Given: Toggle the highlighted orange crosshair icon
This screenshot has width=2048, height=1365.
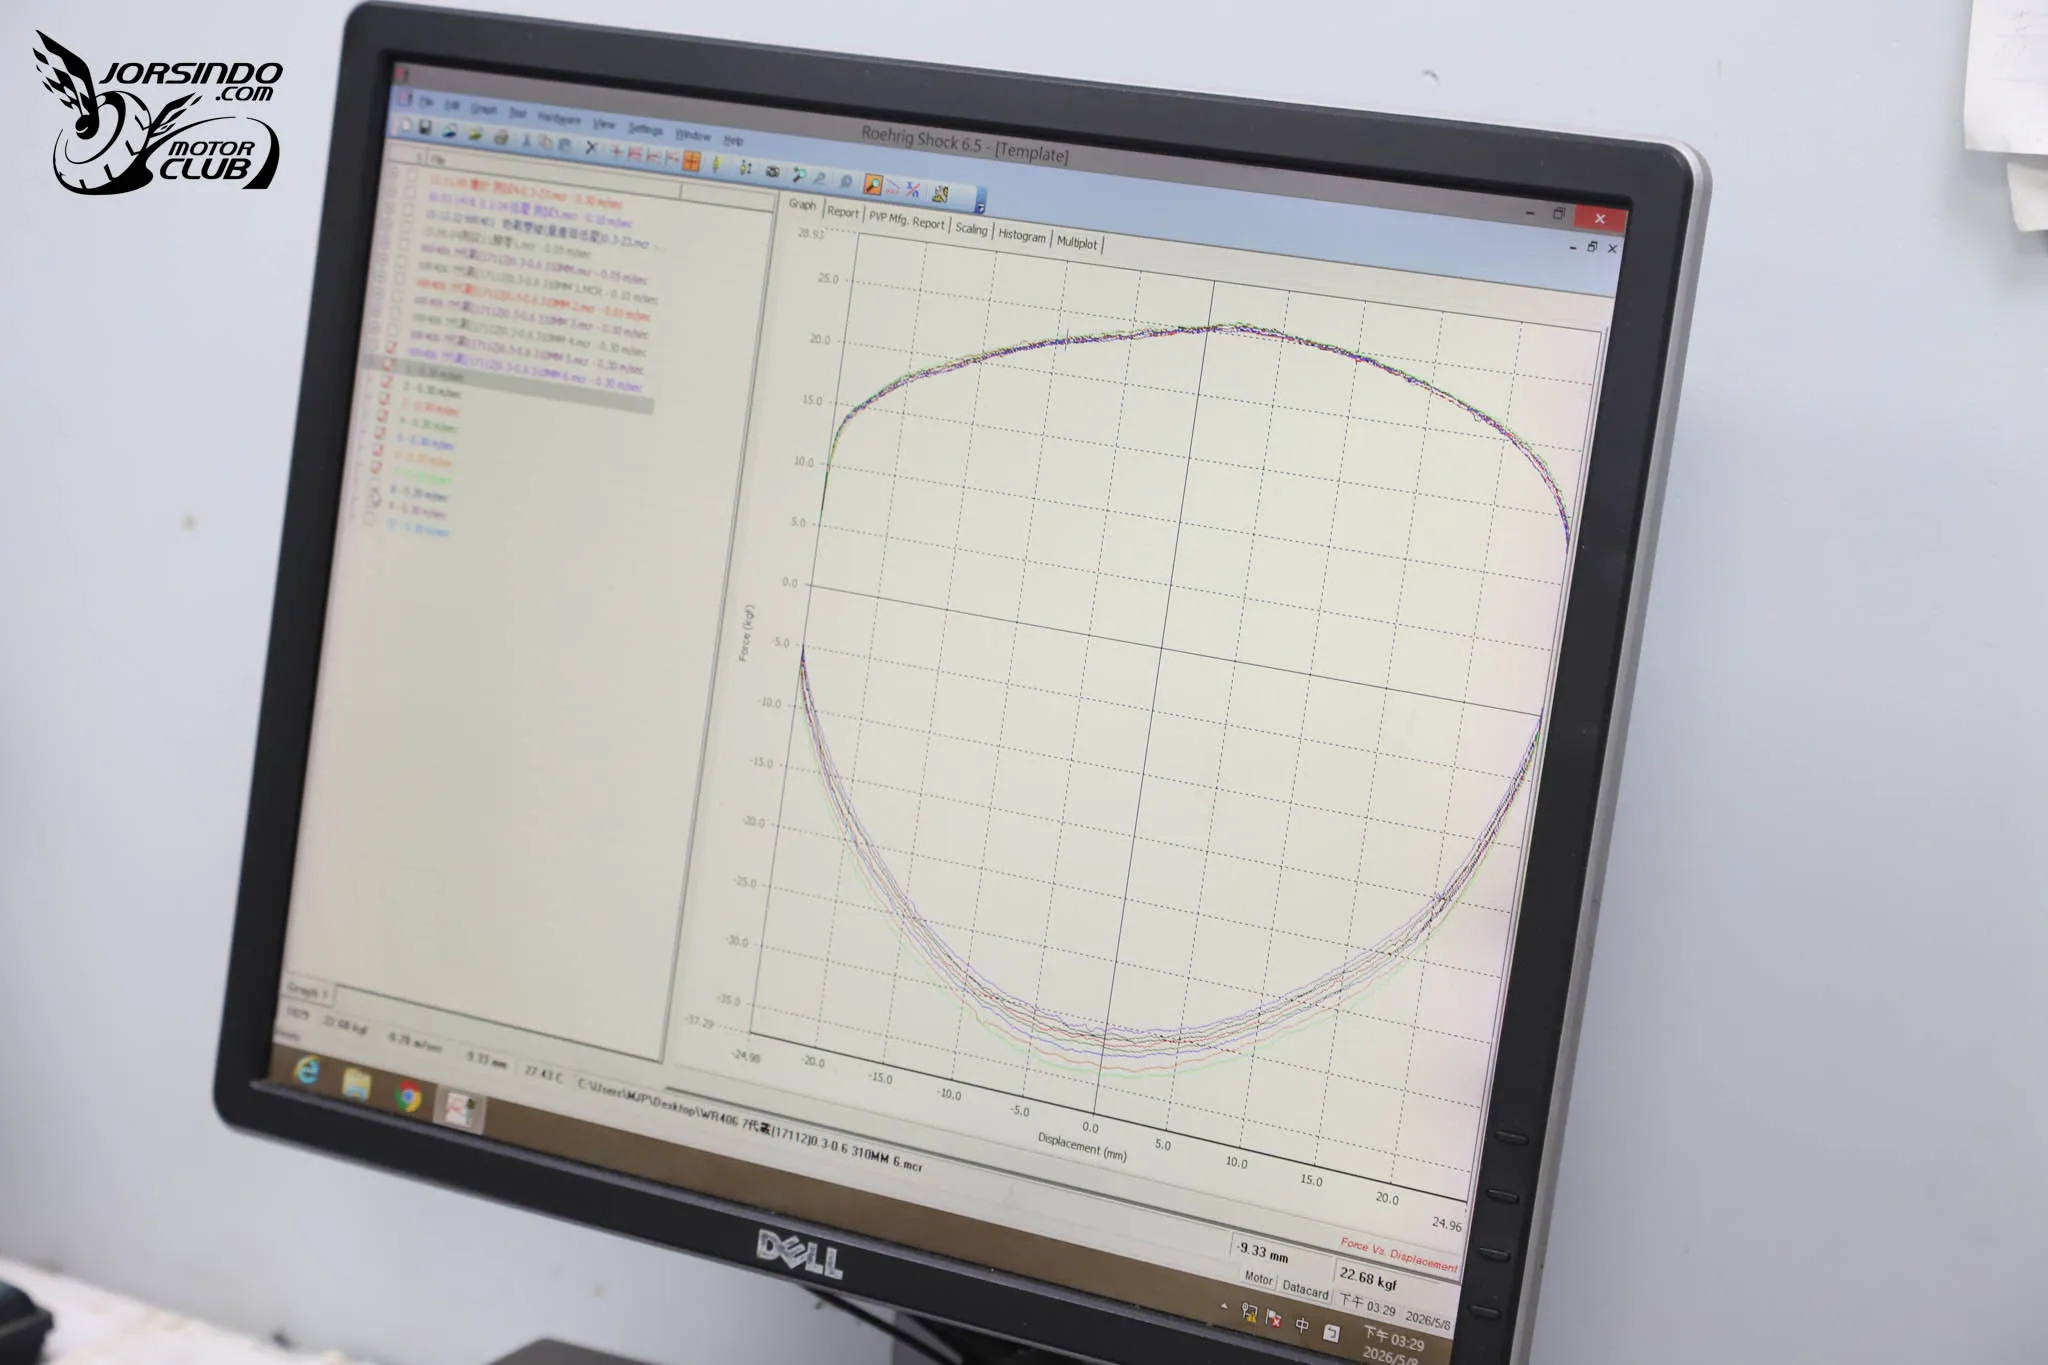Looking at the screenshot, I should 691,160.
